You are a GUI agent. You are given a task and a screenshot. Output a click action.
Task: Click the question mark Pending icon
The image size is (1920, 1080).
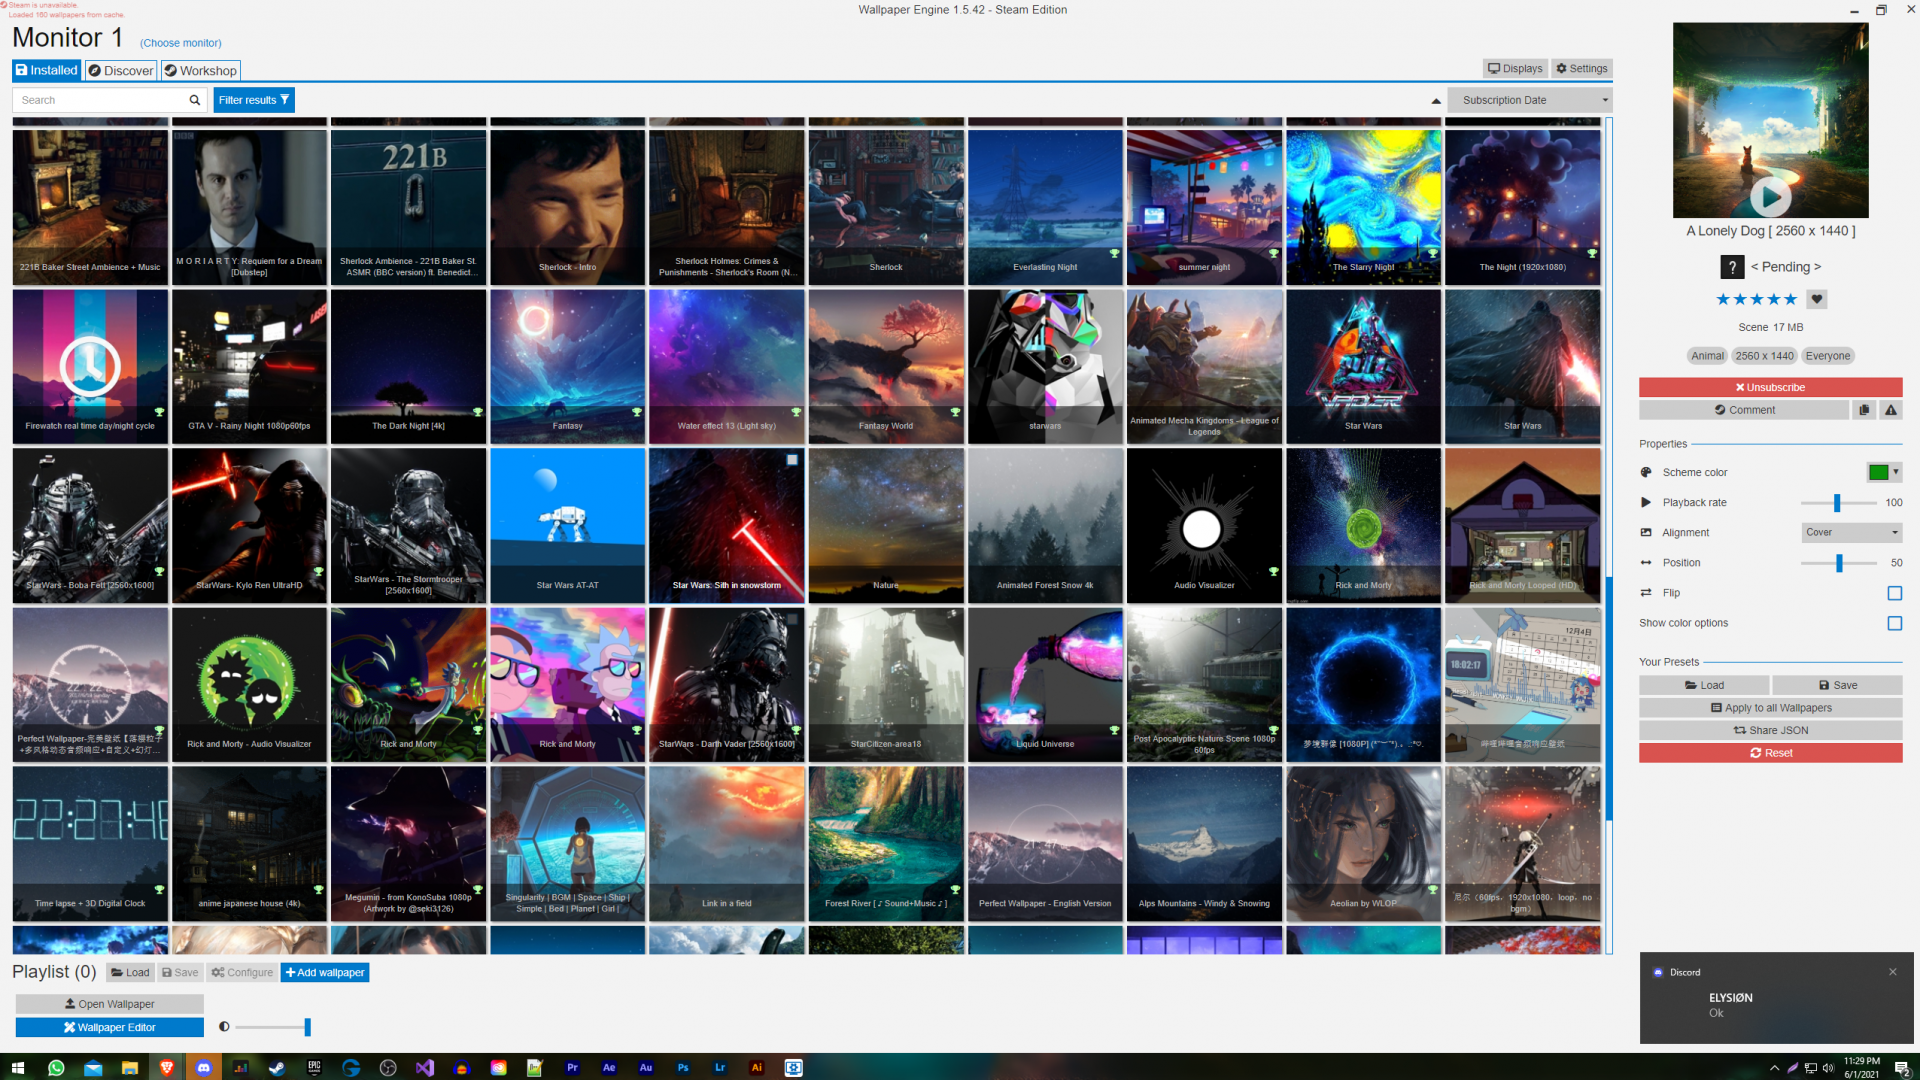point(1732,267)
